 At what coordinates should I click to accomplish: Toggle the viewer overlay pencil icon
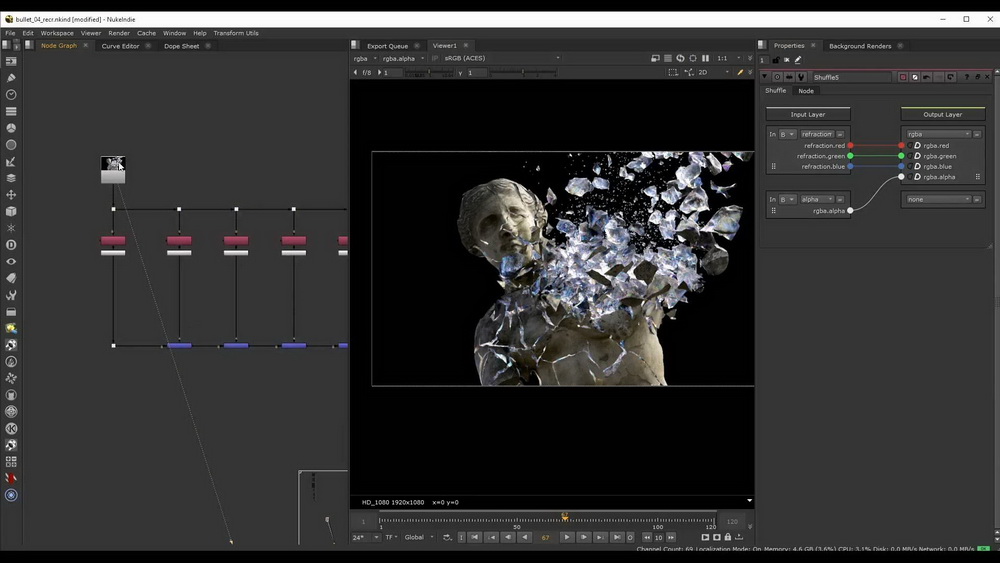tap(740, 73)
